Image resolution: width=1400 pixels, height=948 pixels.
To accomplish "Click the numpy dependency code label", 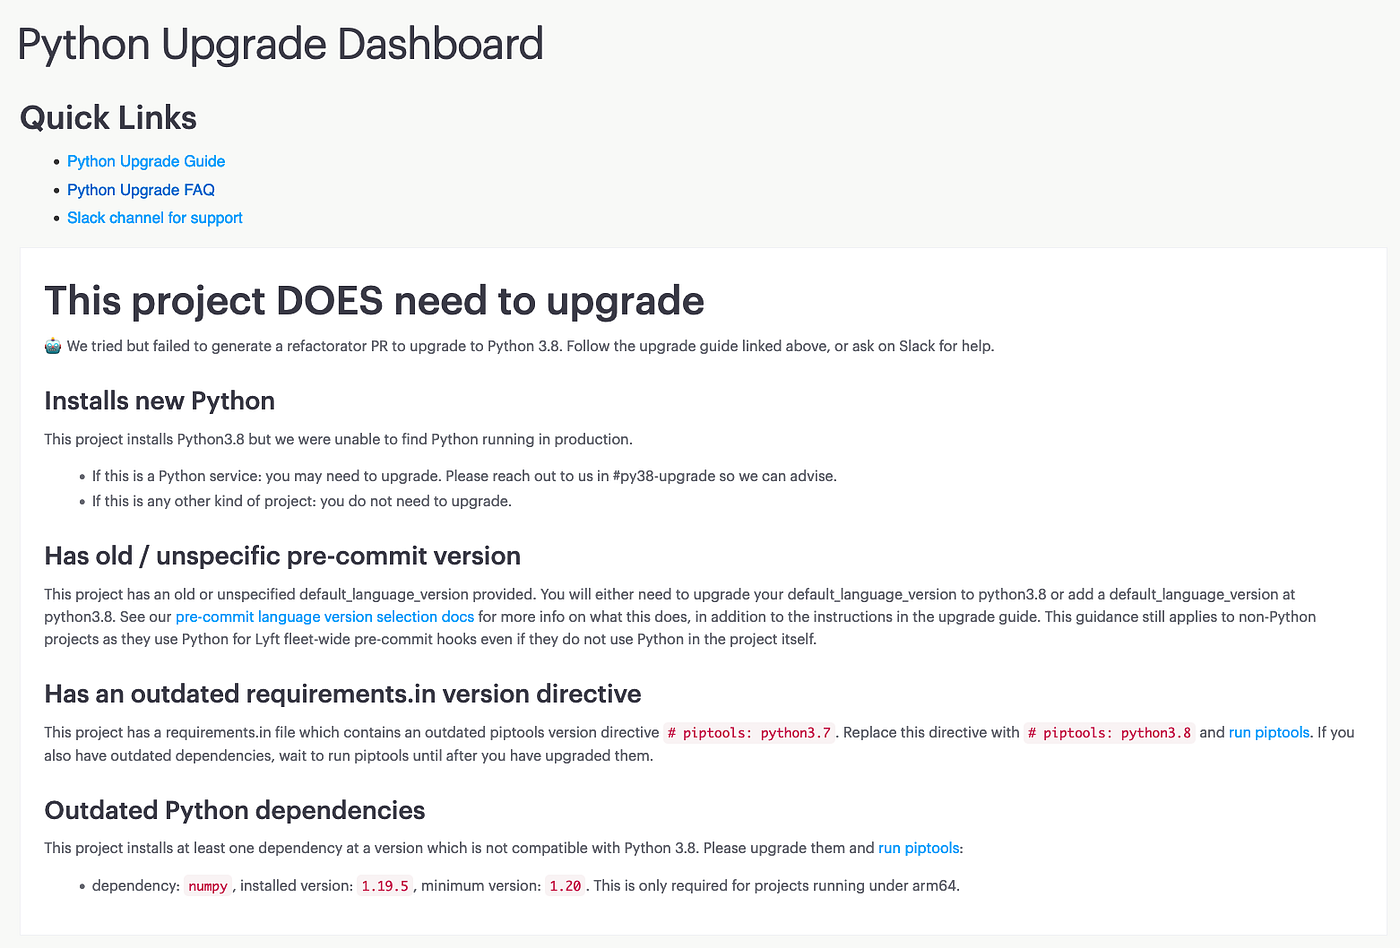I will pyautogui.click(x=207, y=885).
